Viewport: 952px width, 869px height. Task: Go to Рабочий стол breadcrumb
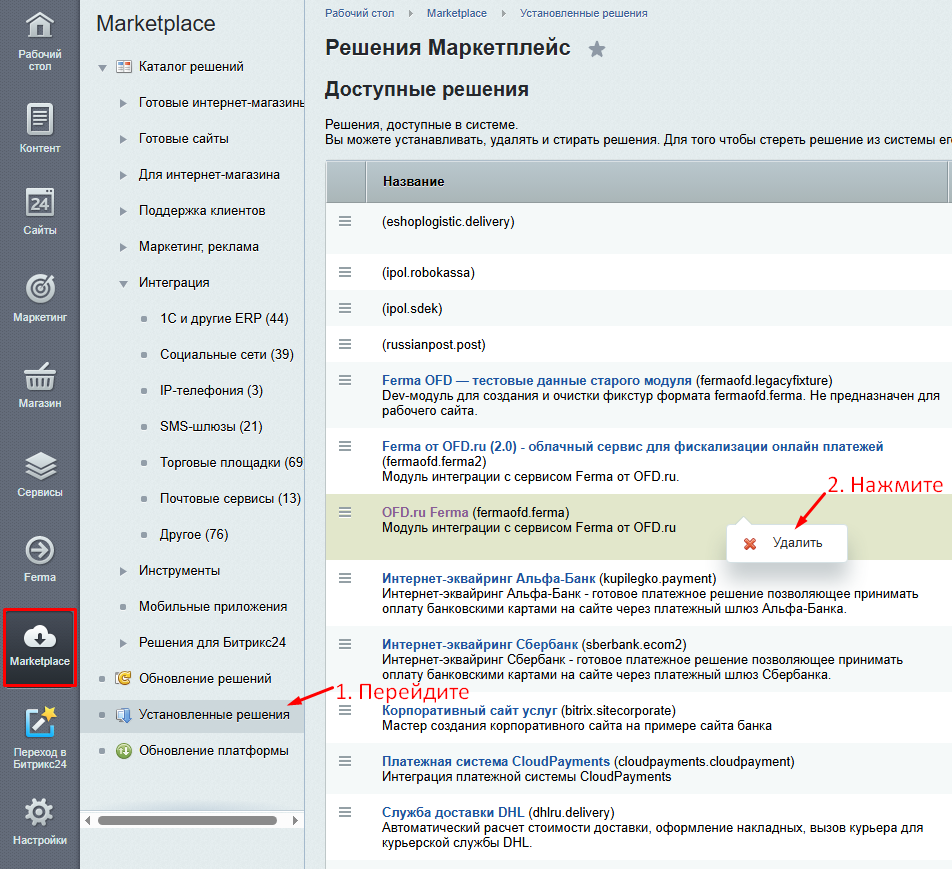(x=359, y=13)
